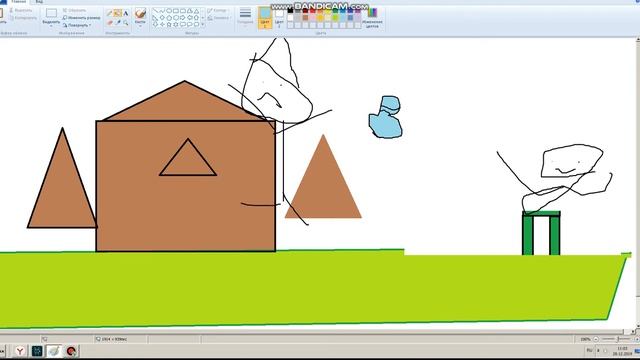Choose the Oval callout shape

[190, 24]
